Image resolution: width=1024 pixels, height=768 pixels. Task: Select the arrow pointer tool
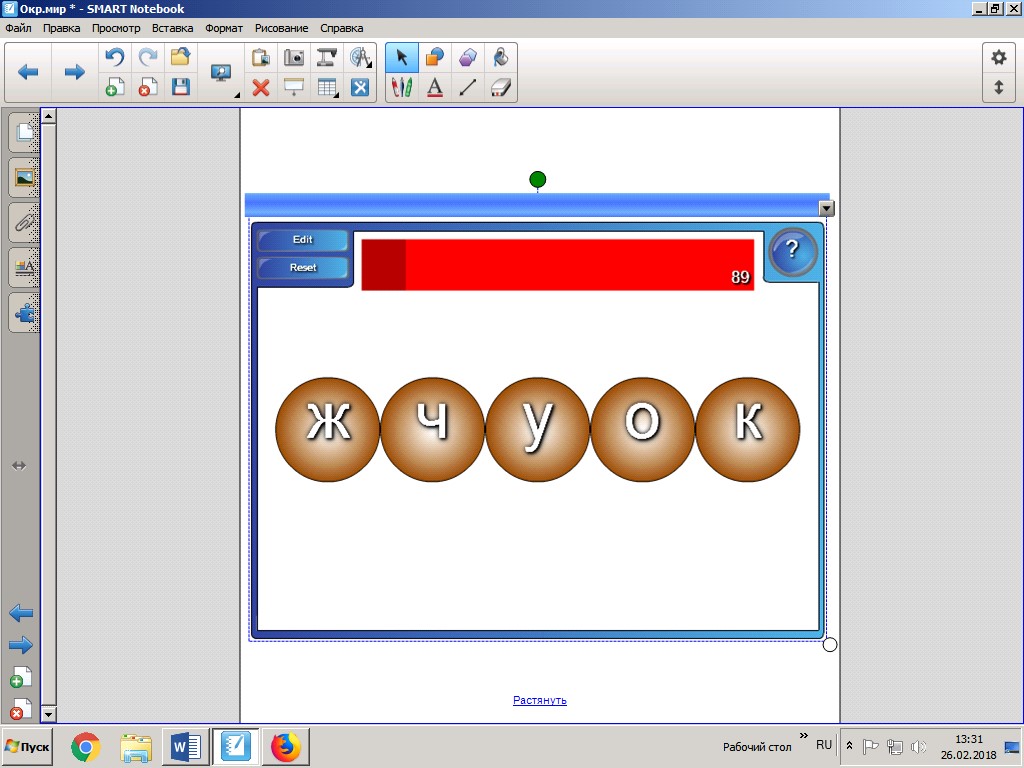click(402, 57)
